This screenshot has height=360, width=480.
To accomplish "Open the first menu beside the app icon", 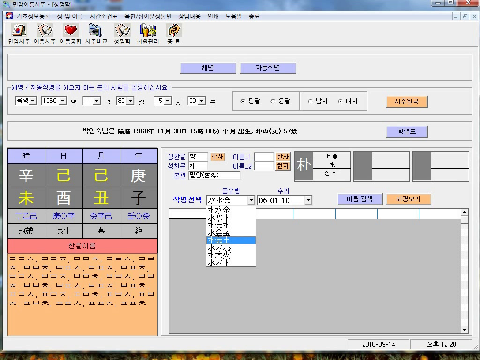I will [x=33, y=16].
